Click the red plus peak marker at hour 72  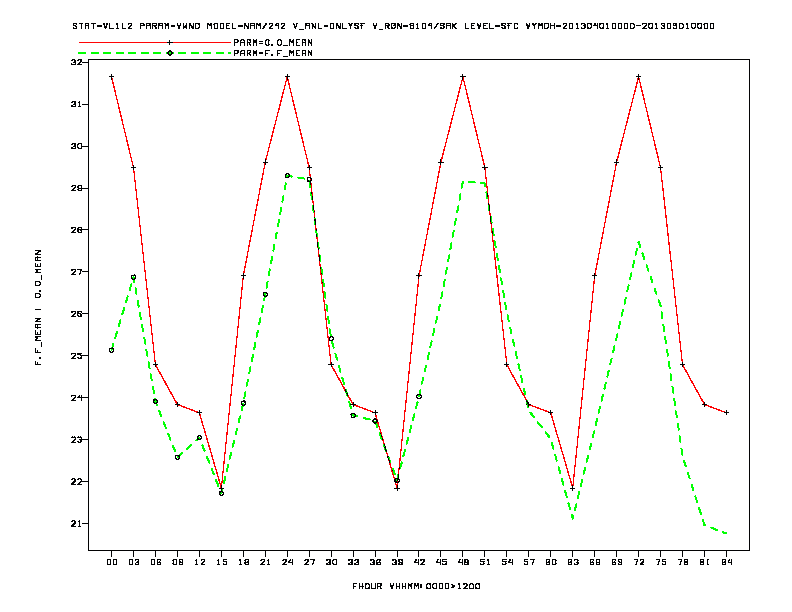[639, 77]
